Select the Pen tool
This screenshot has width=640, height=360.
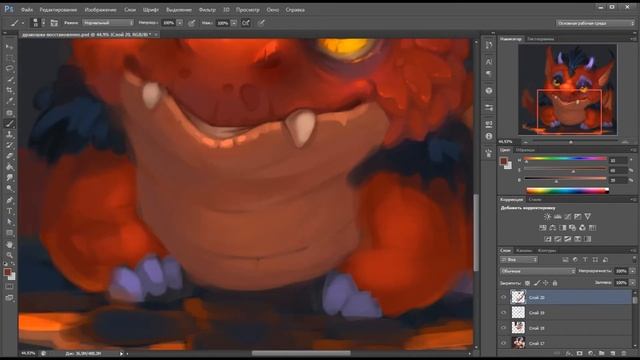point(9,200)
